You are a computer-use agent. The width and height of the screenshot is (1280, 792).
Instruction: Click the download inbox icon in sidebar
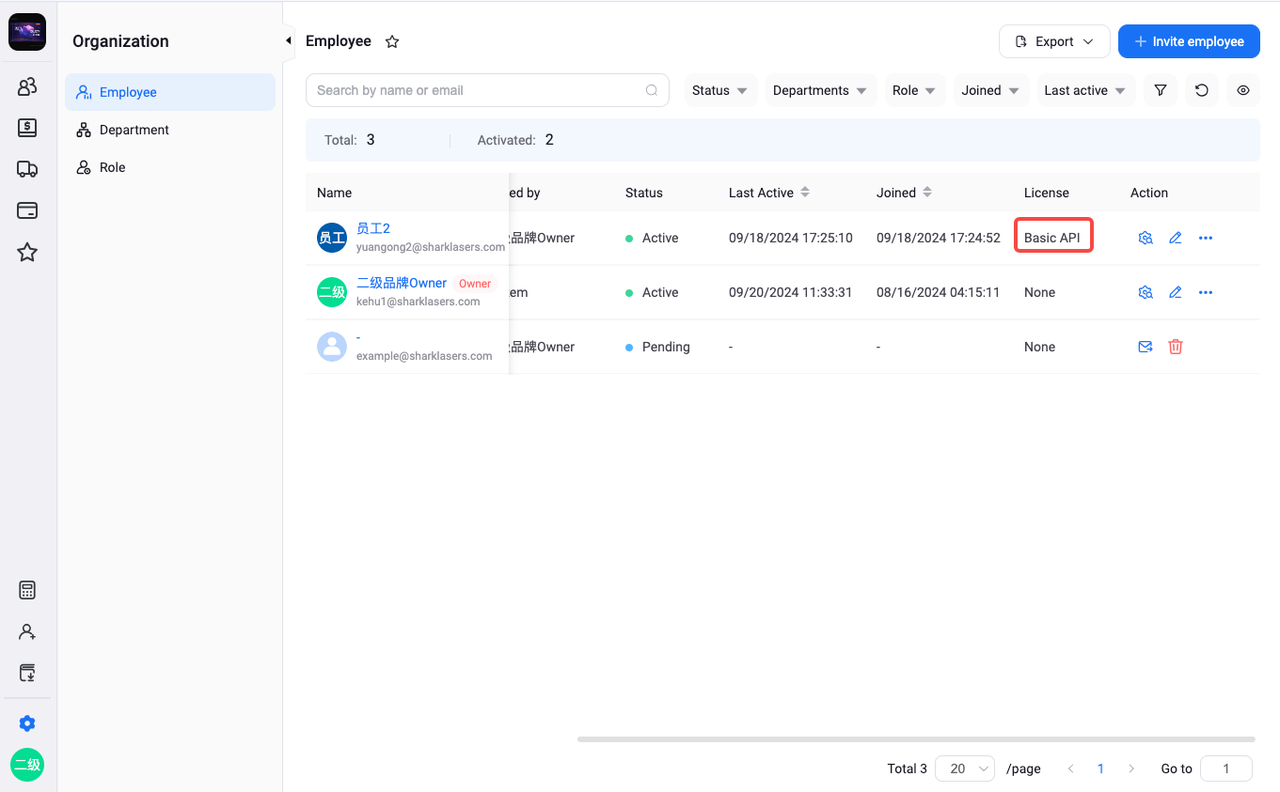[27, 673]
